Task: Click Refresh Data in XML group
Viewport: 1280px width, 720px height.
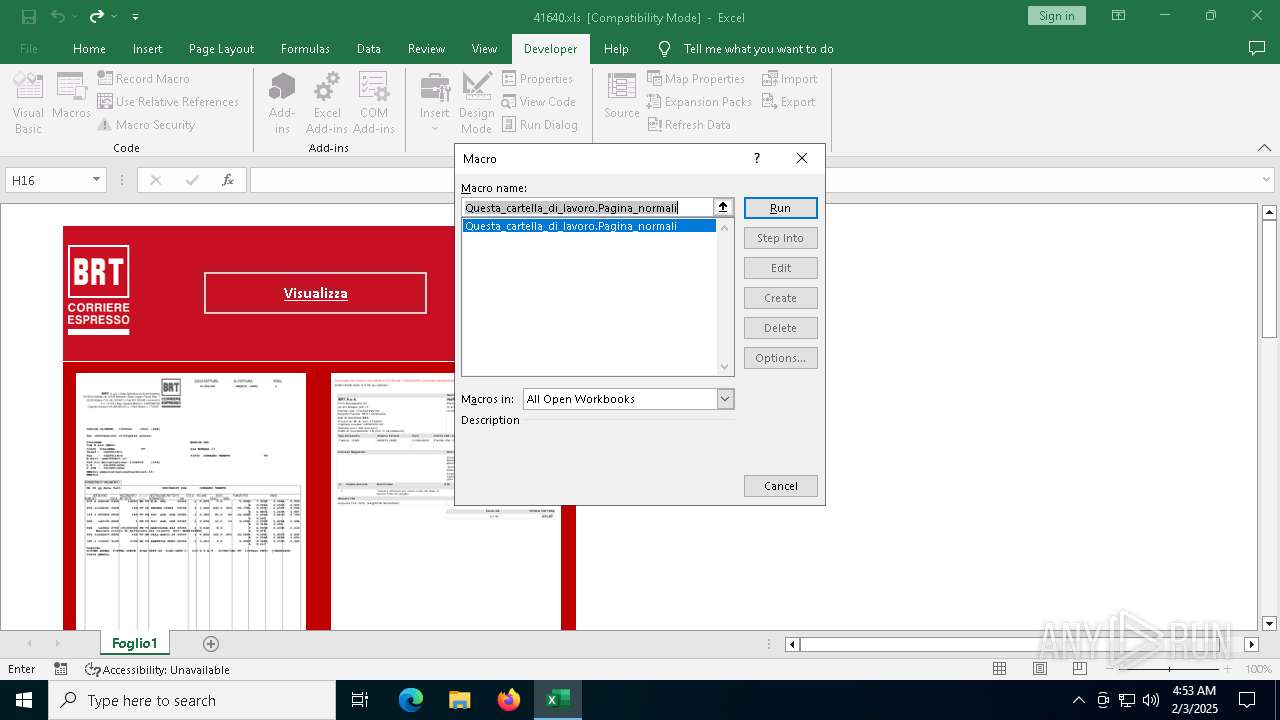Action: pos(689,125)
